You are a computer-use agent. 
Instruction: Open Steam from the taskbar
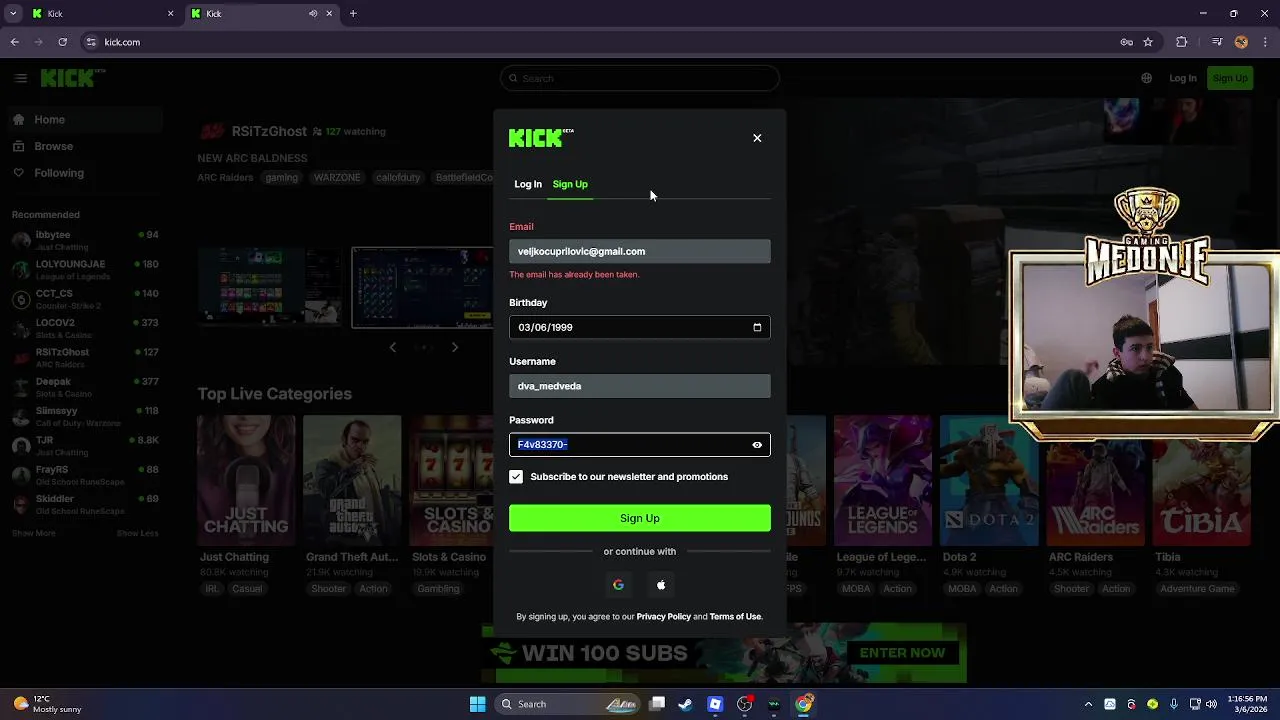pos(685,704)
